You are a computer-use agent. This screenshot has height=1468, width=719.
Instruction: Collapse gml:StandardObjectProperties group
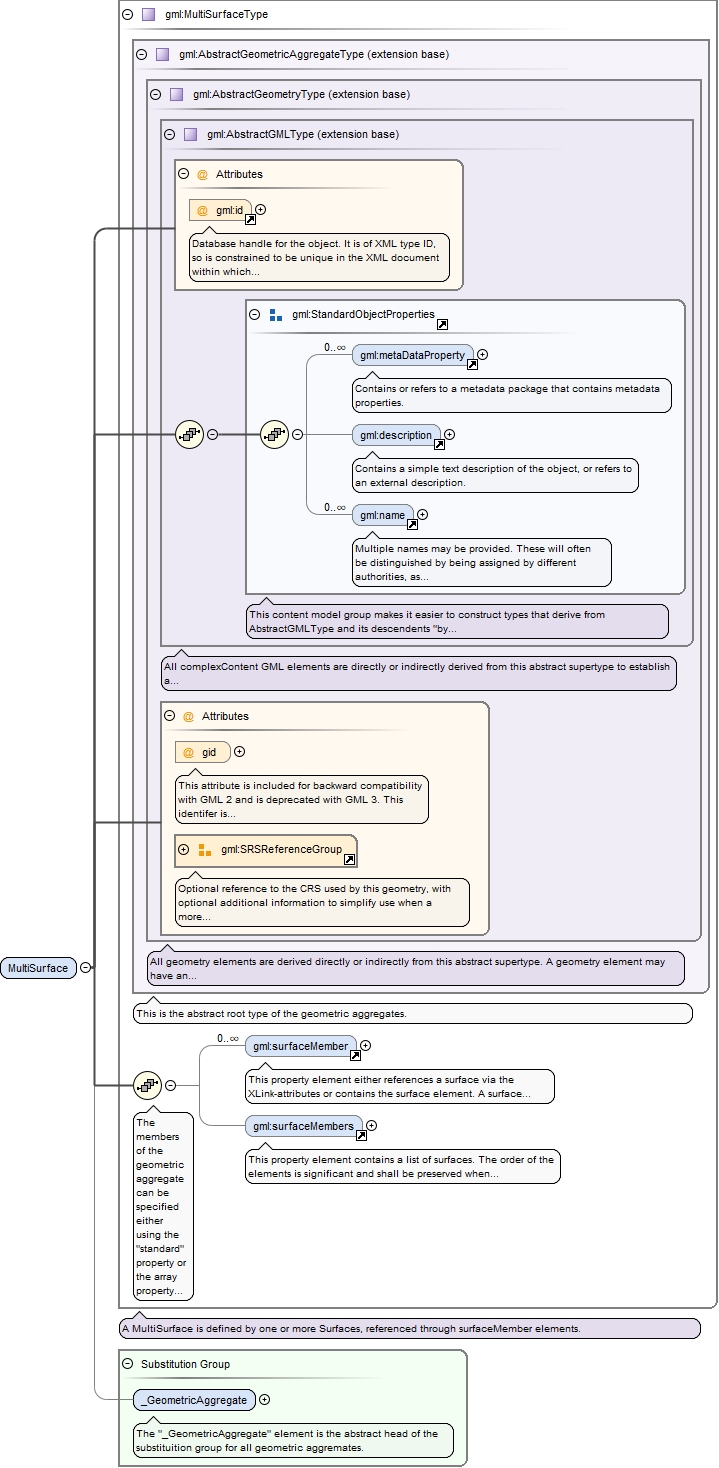click(x=255, y=315)
